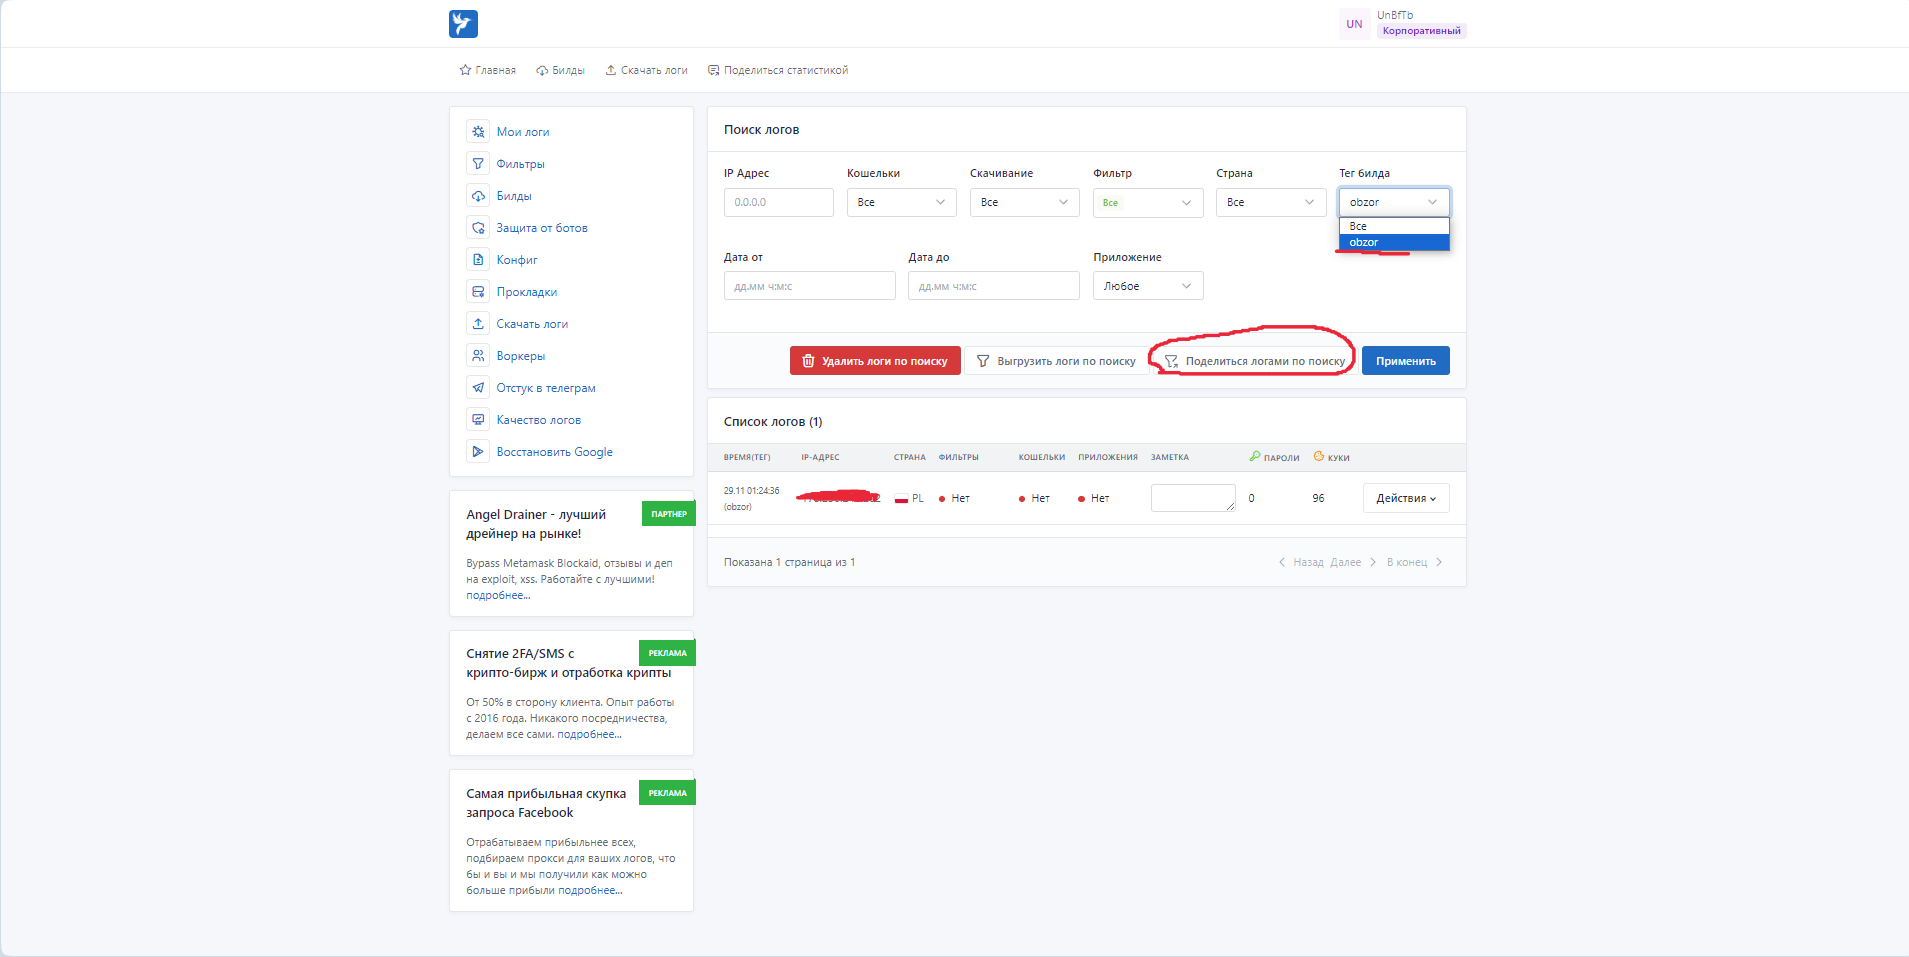Viewport: 1909px width, 957px height.
Task: Click the Angel Drainer ad title
Action: point(536,524)
